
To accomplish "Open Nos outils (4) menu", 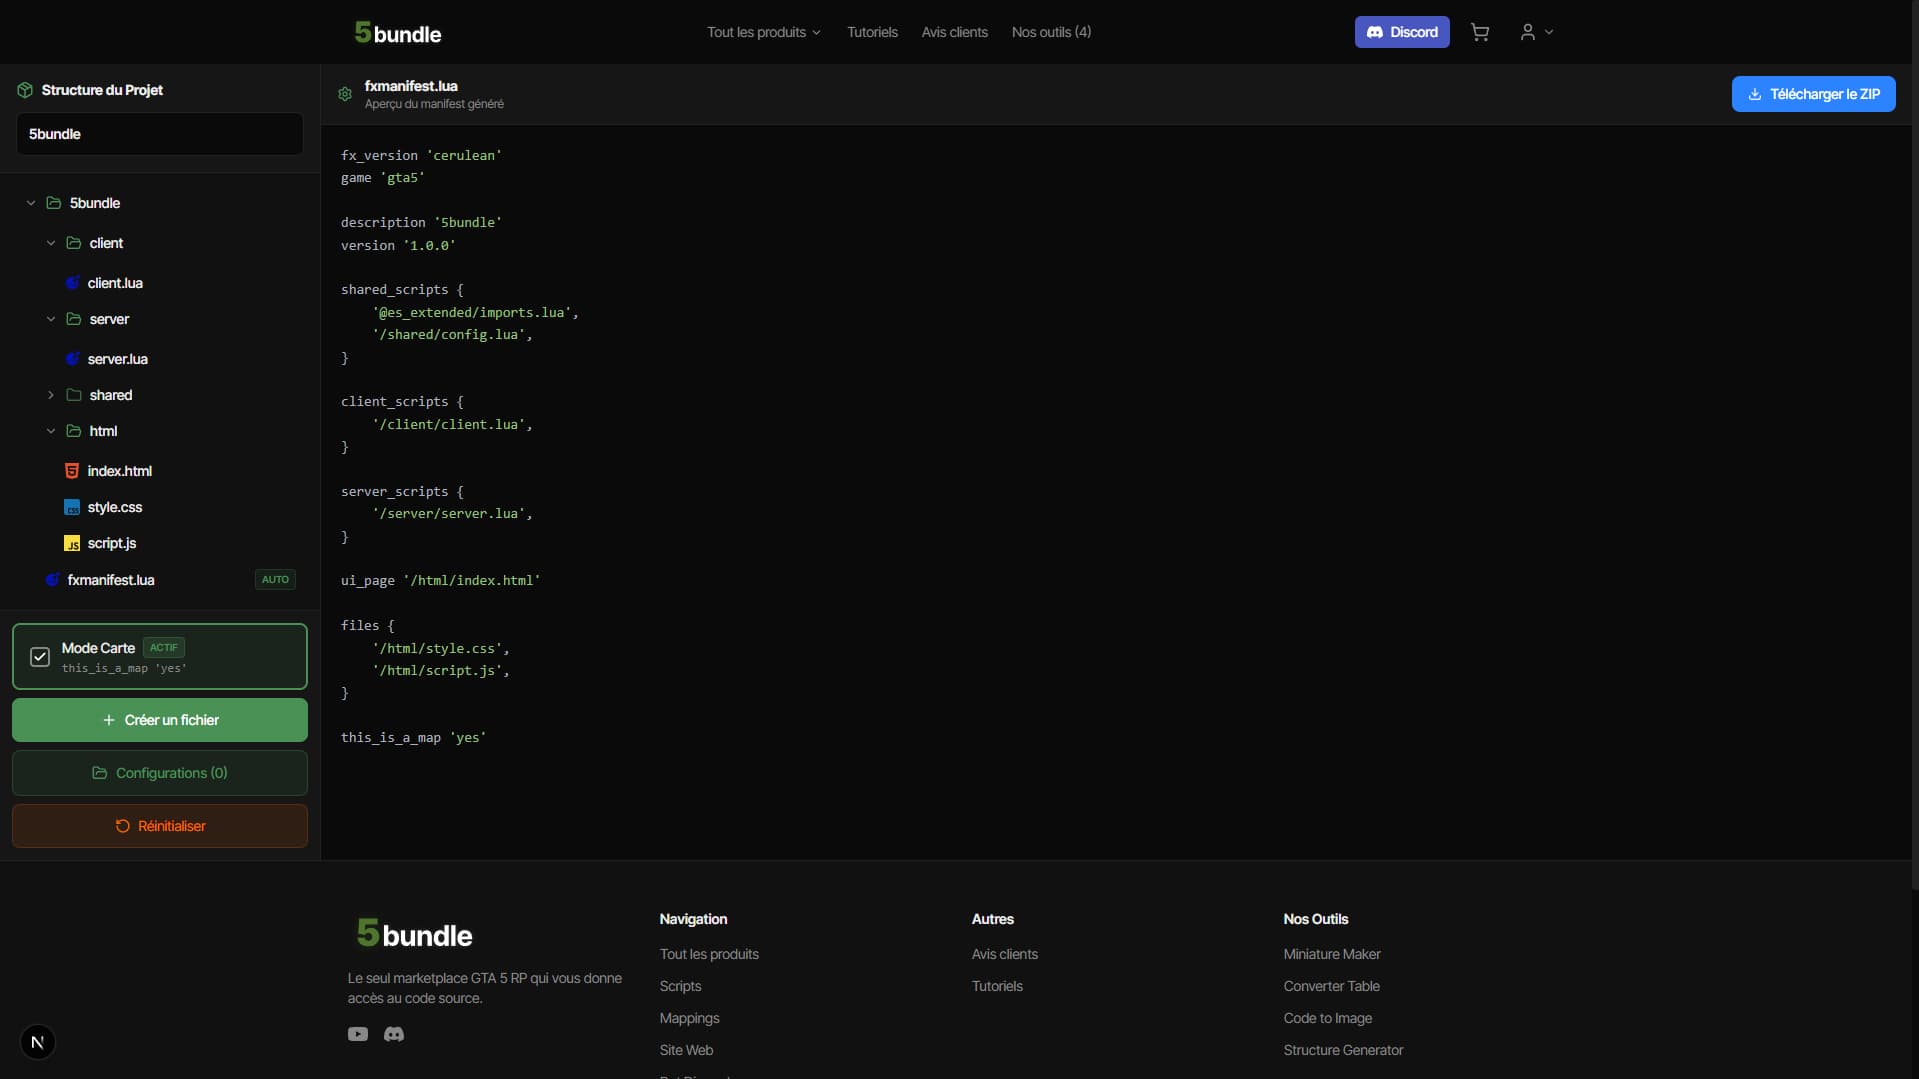I will point(1051,32).
